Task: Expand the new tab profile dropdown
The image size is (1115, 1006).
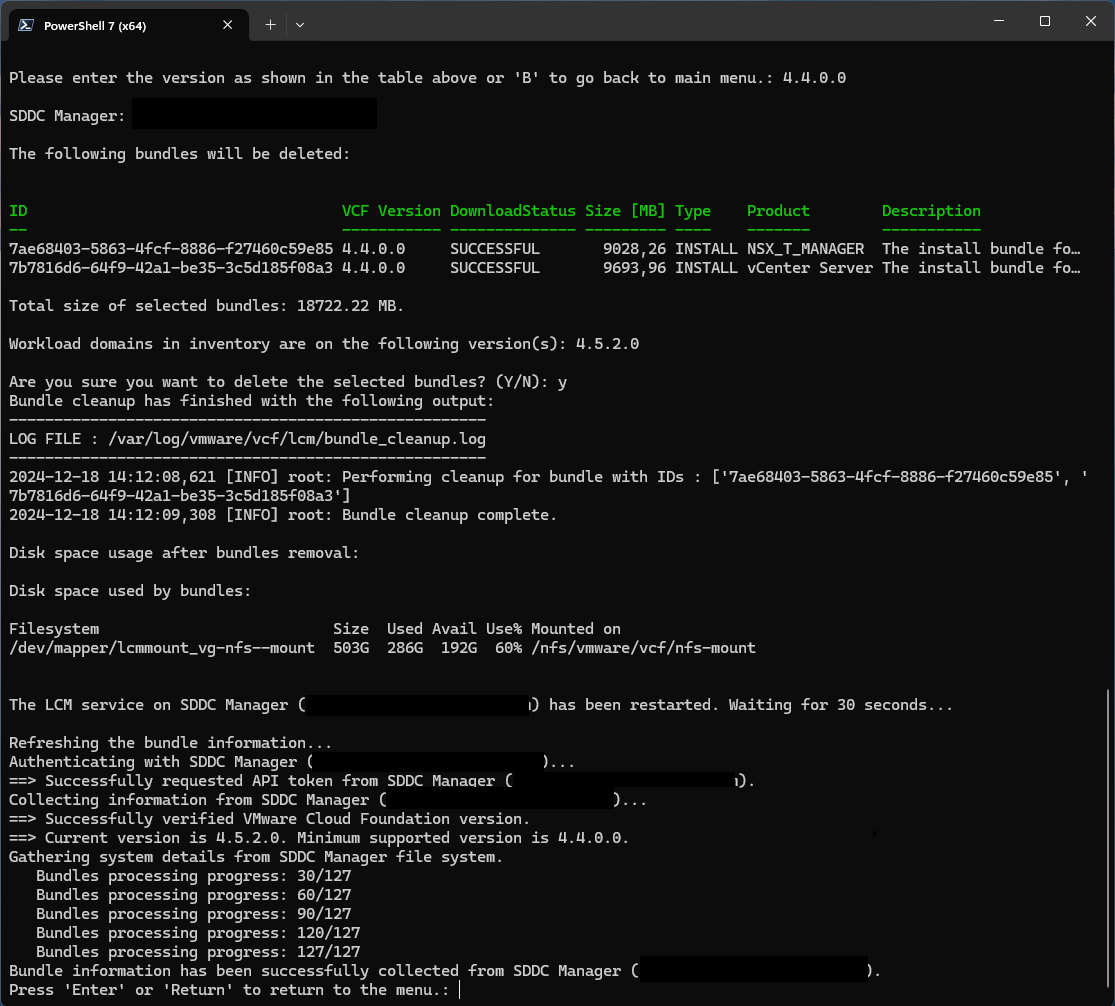Action: [x=300, y=25]
